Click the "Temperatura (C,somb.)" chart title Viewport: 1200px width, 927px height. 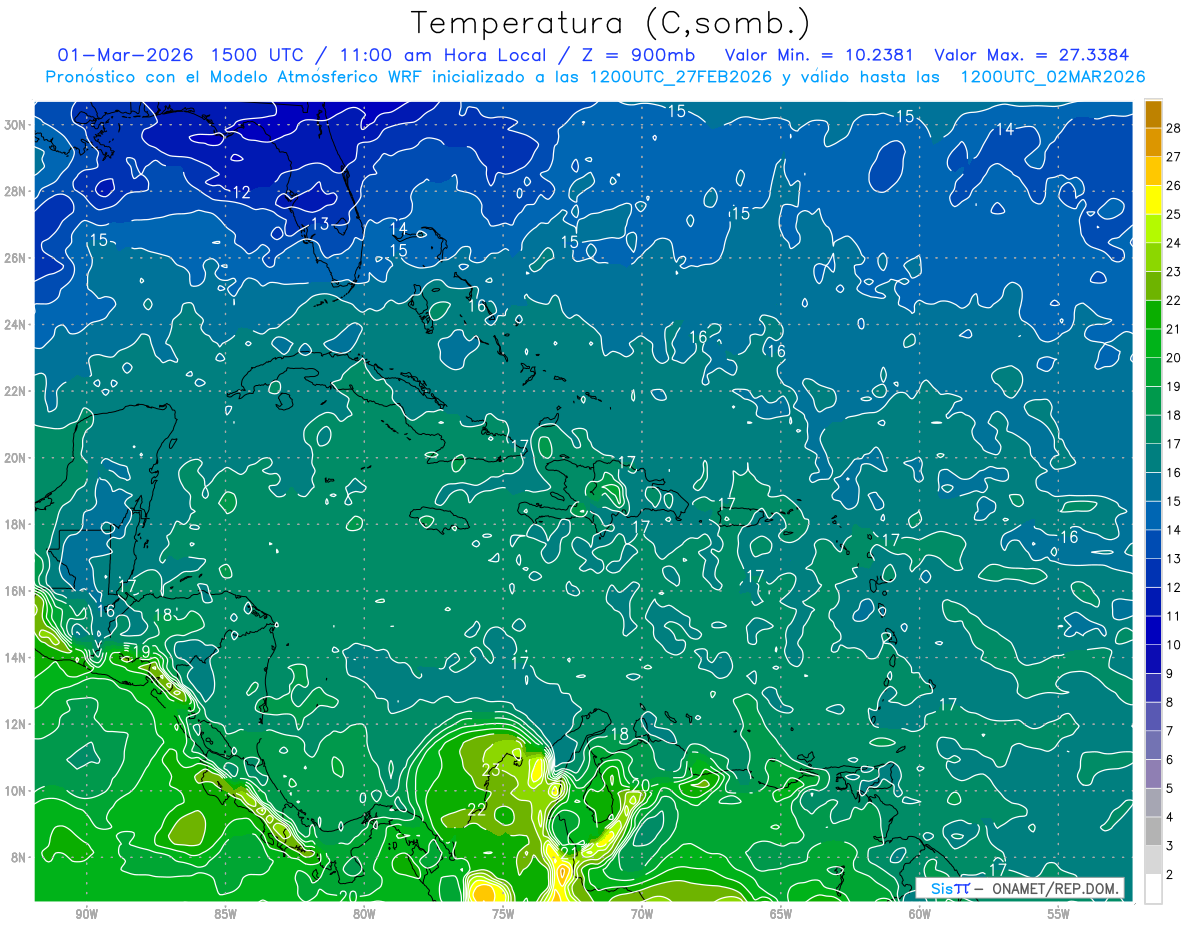[610, 24]
